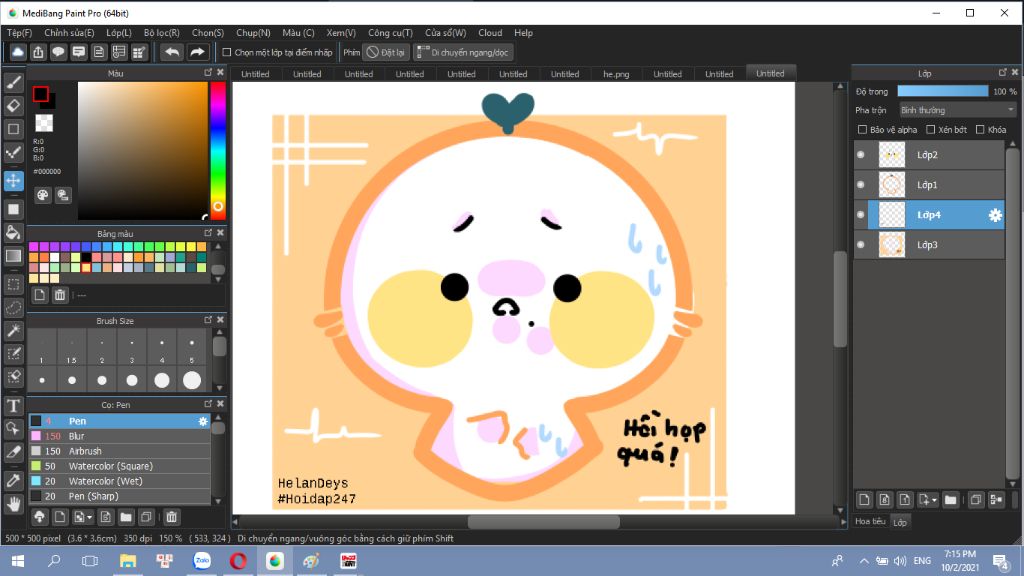
Task: Open the Cloud menu
Action: point(490,33)
